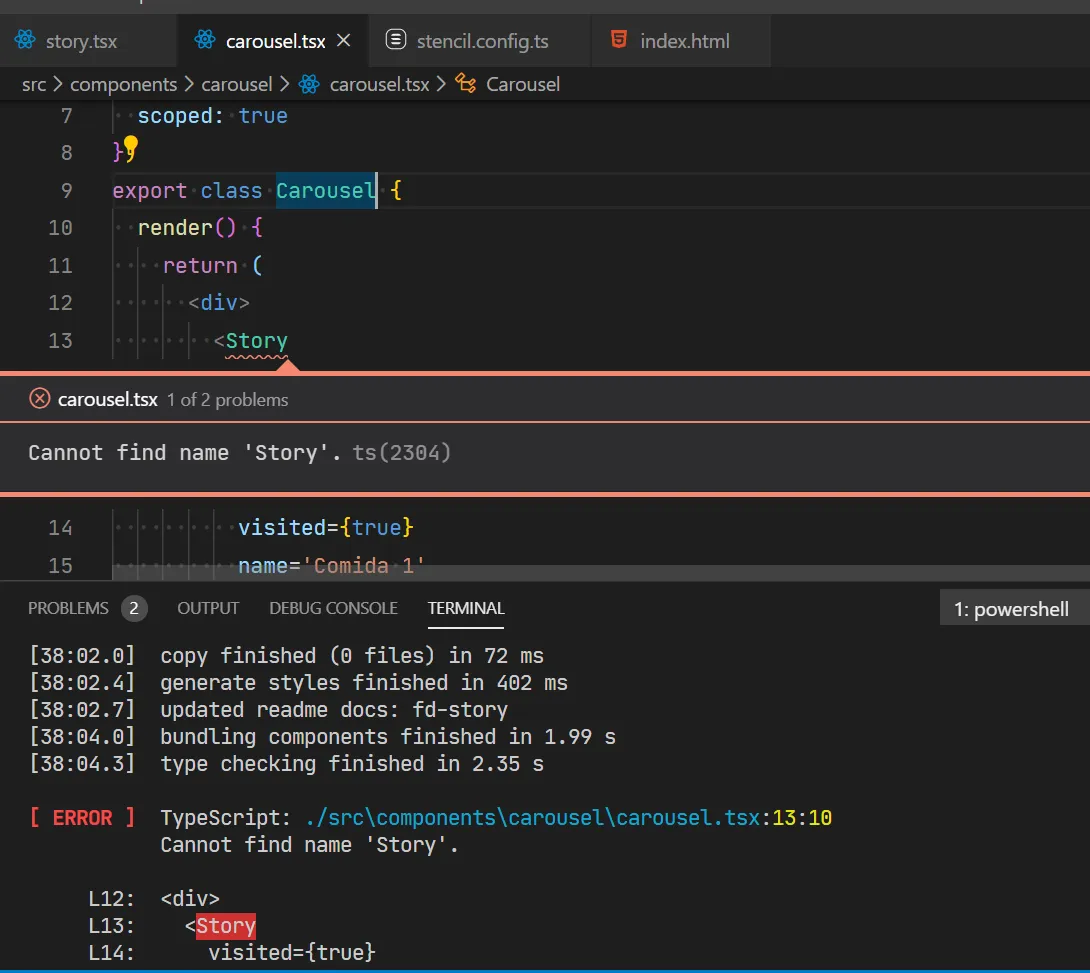Image resolution: width=1090 pixels, height=973 pixels.
Task: Click the underlined Story tag on line 13
Action: tap(256, 341)
